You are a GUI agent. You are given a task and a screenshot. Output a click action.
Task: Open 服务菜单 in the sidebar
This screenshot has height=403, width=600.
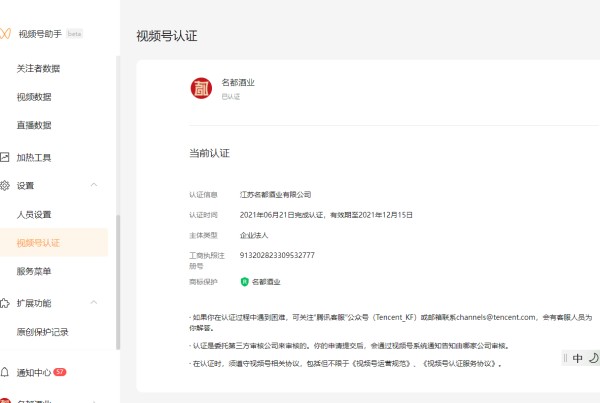click(x=34, y=271)
